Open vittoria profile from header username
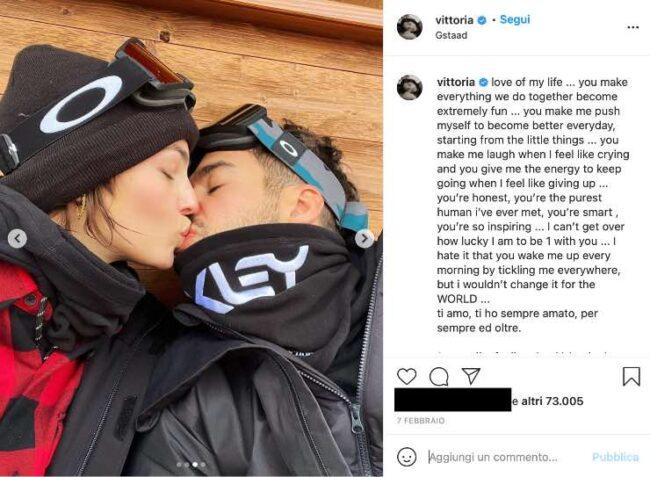Screen dimensions: 650x477 click(x=454, y=19)
